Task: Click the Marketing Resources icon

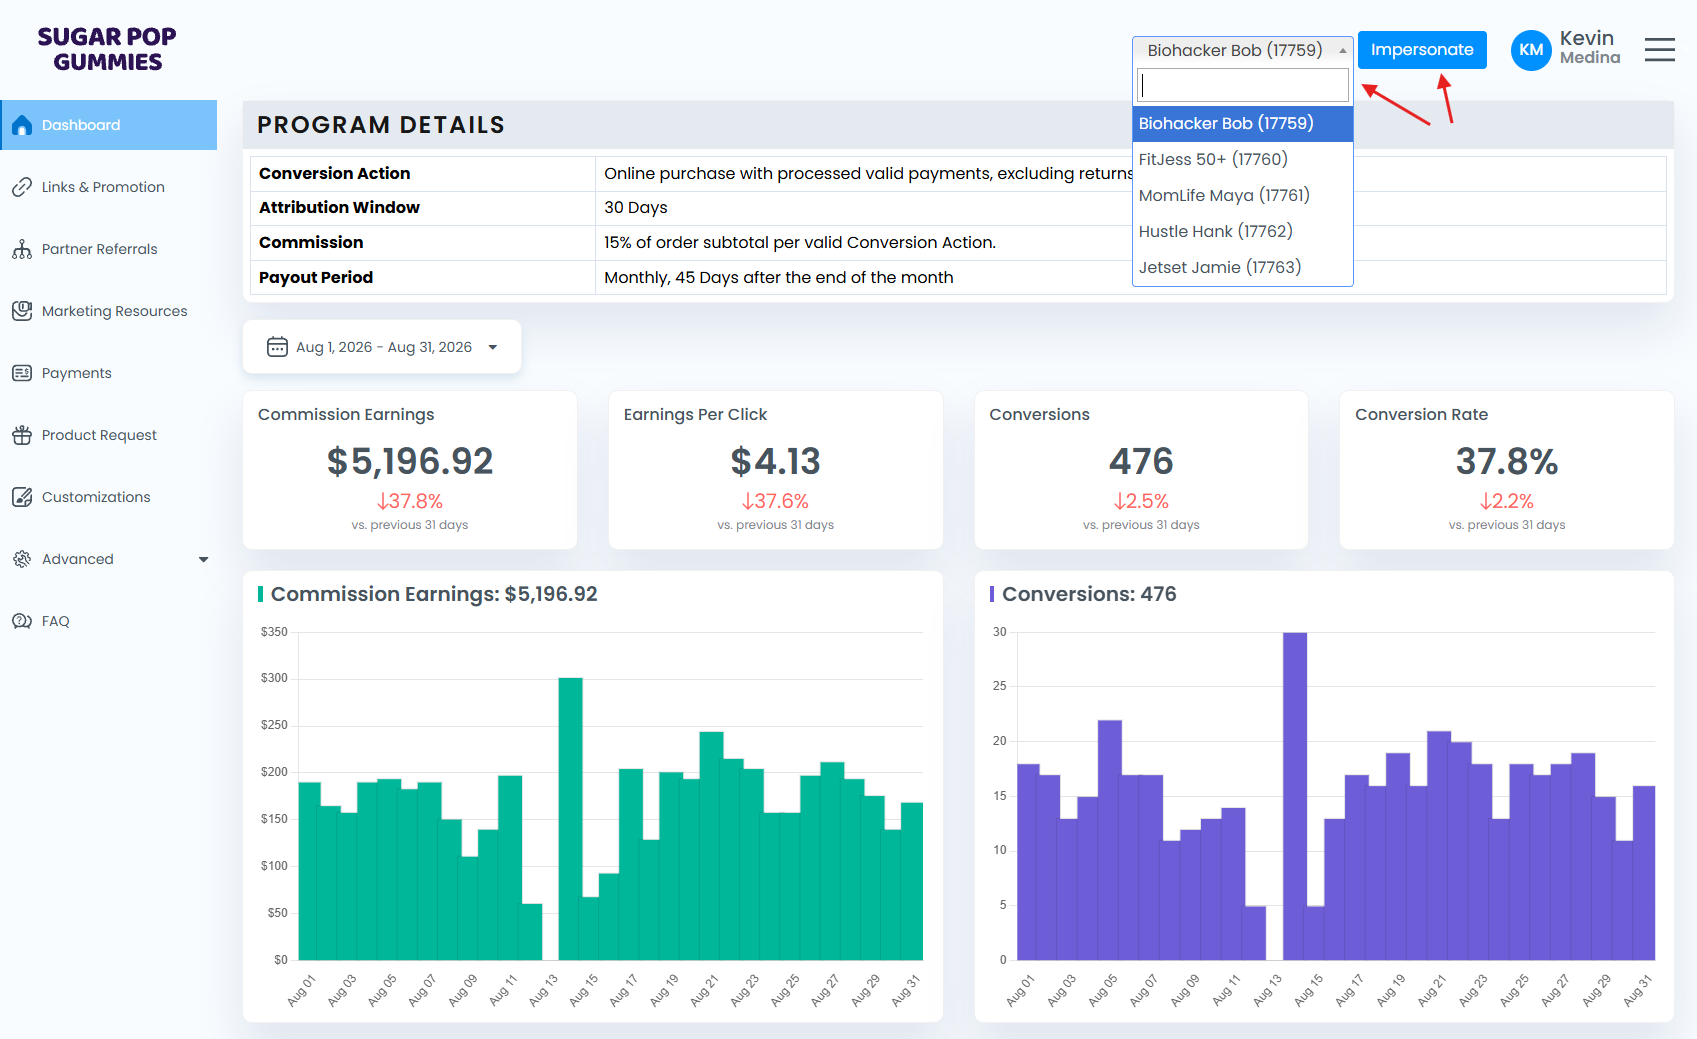Action: [22, 311]
